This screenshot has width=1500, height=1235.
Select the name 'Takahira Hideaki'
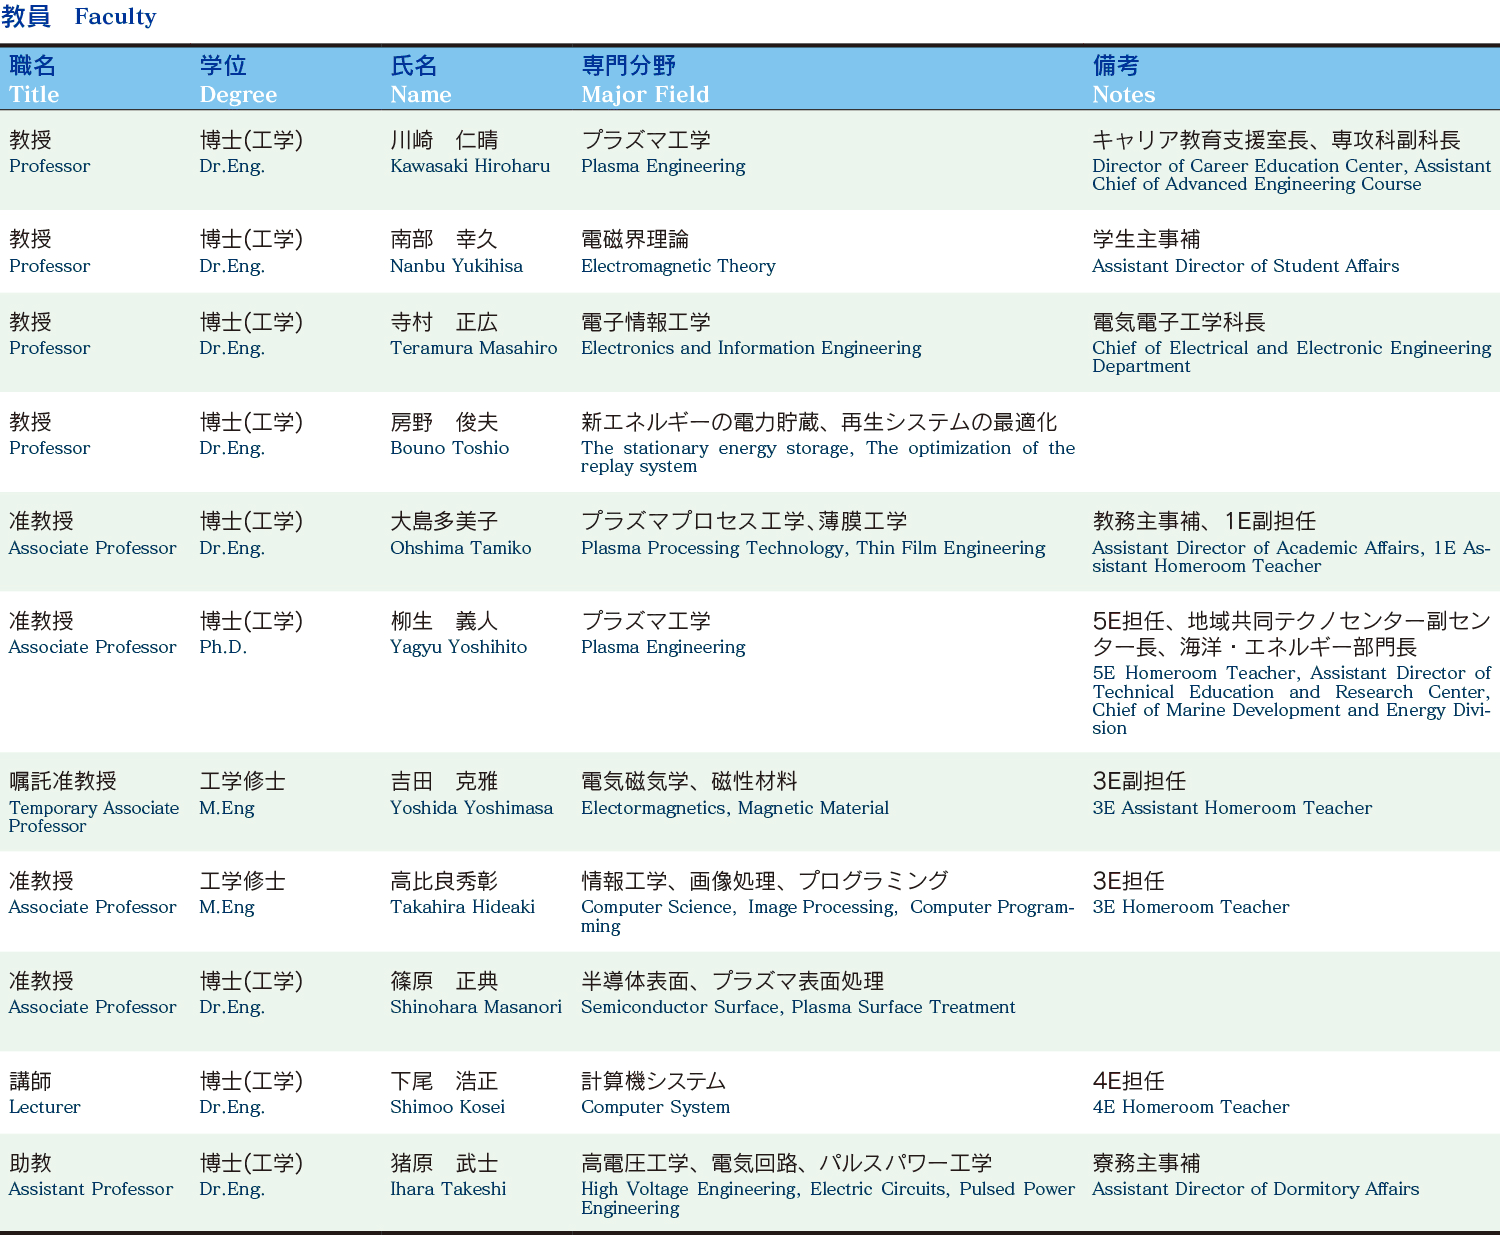pyautogui.click(x=462, y=907)
